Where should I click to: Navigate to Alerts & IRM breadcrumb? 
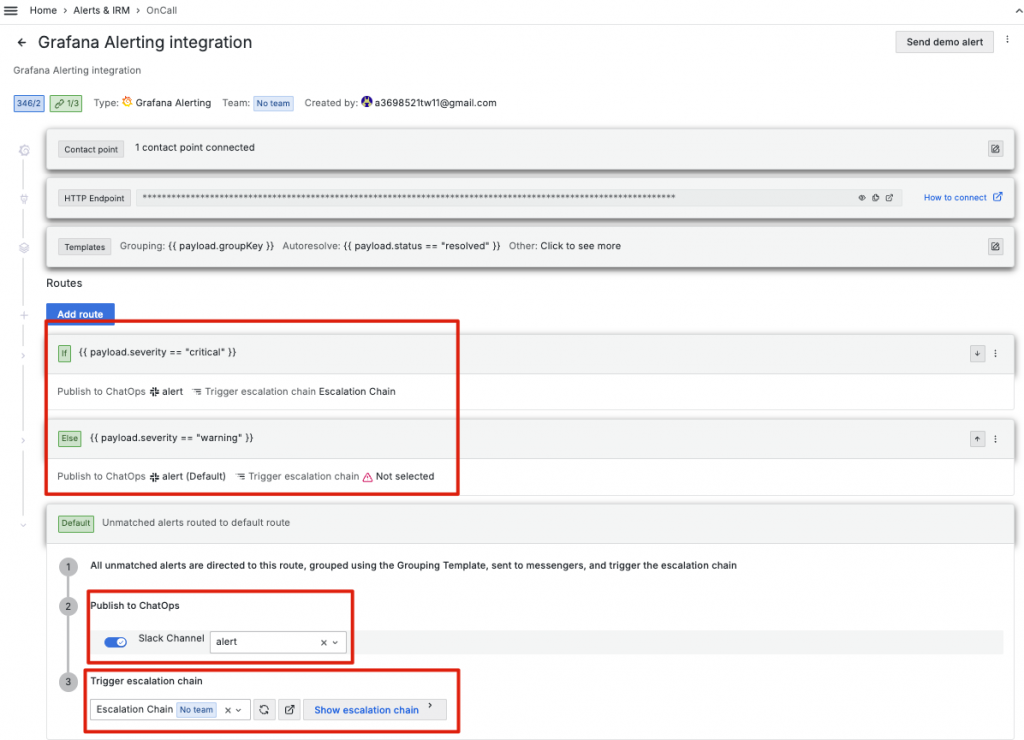101,10
